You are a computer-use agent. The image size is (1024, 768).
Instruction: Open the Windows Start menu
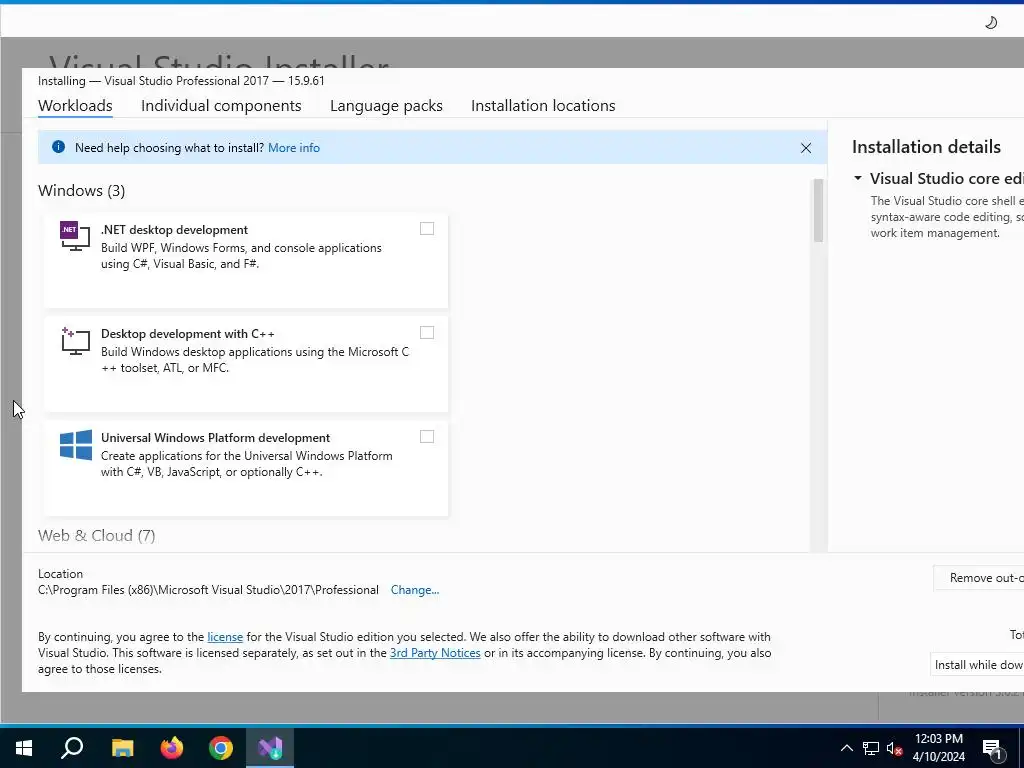pos(24,748)
